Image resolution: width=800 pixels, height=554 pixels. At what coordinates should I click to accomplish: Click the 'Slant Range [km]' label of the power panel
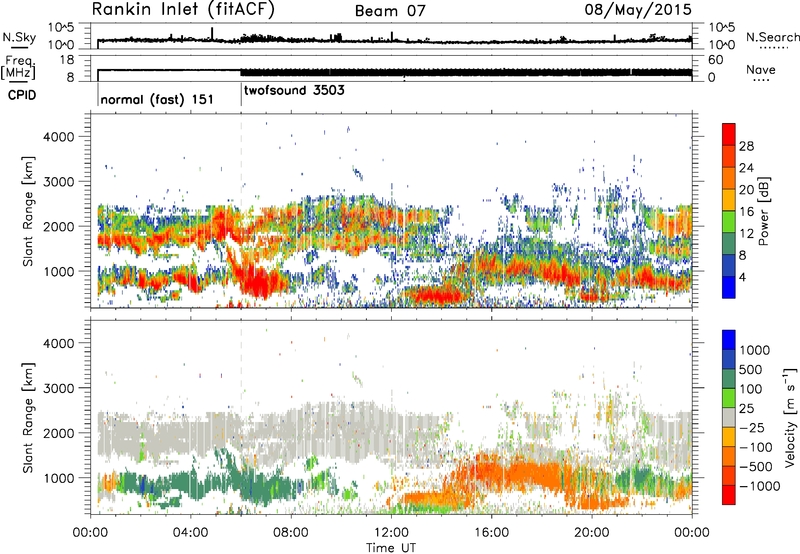click(28, 211)
